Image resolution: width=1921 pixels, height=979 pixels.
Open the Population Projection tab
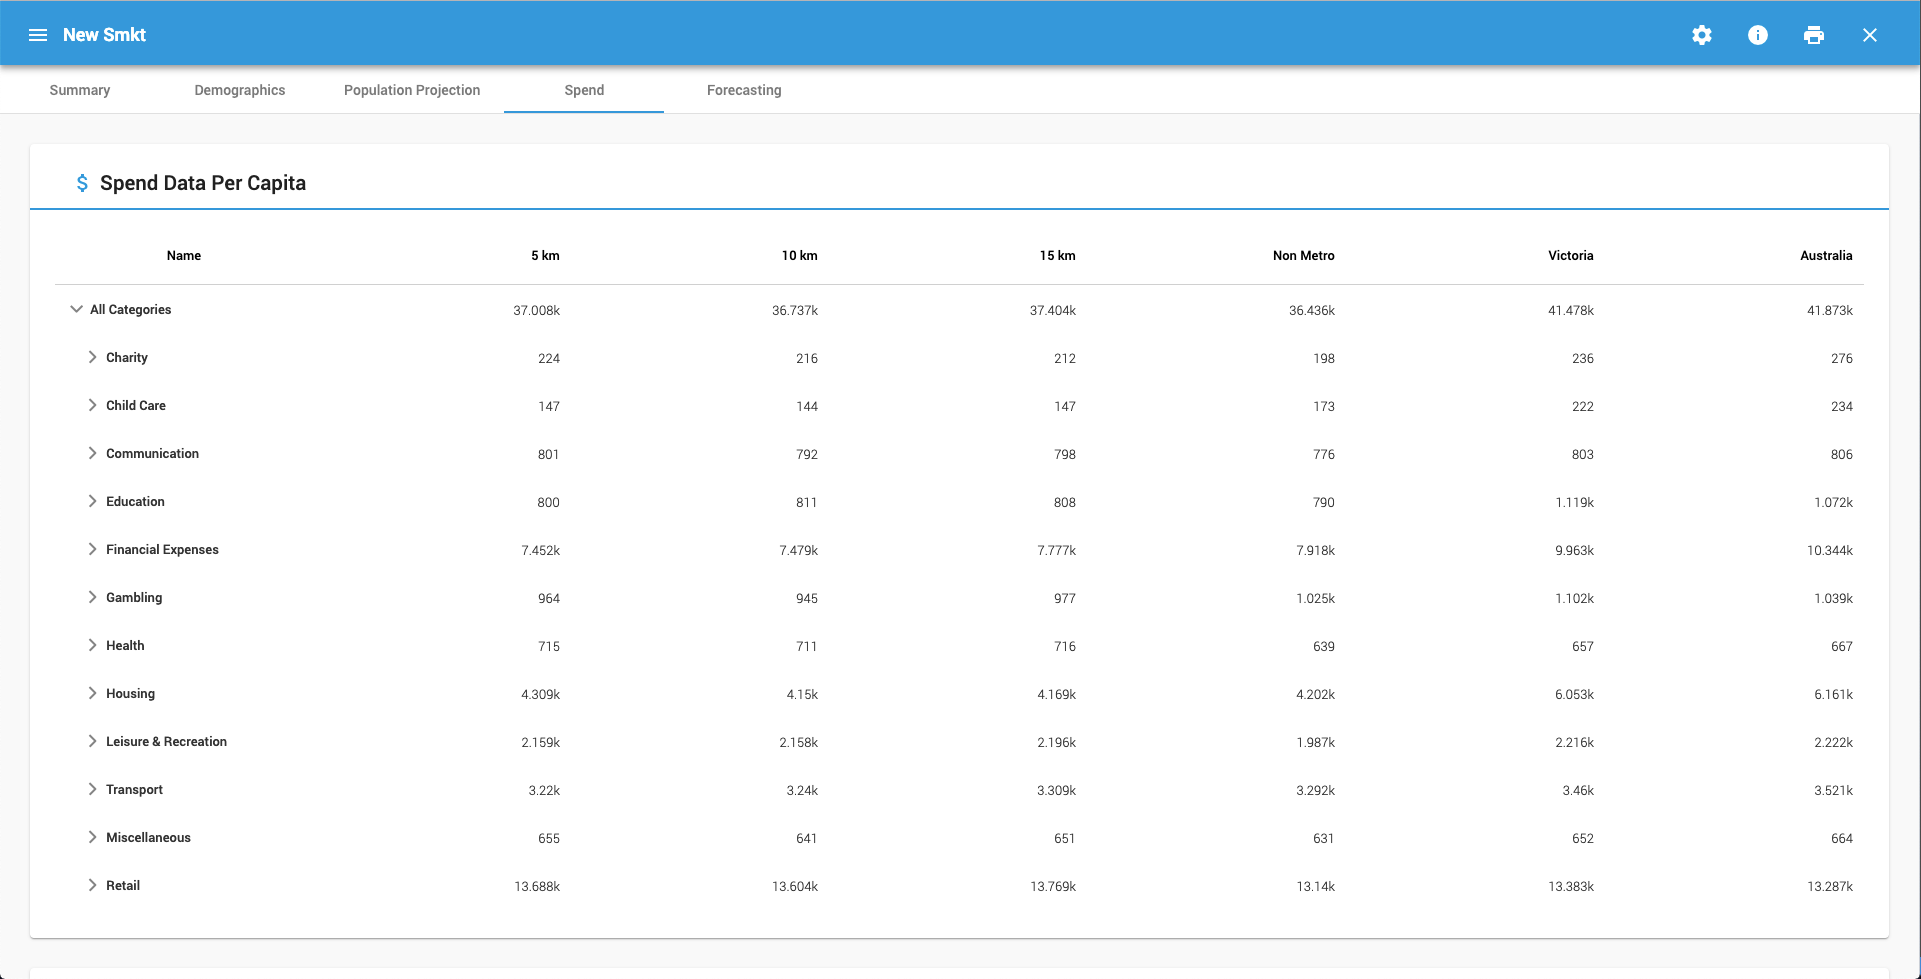[412, 90]
